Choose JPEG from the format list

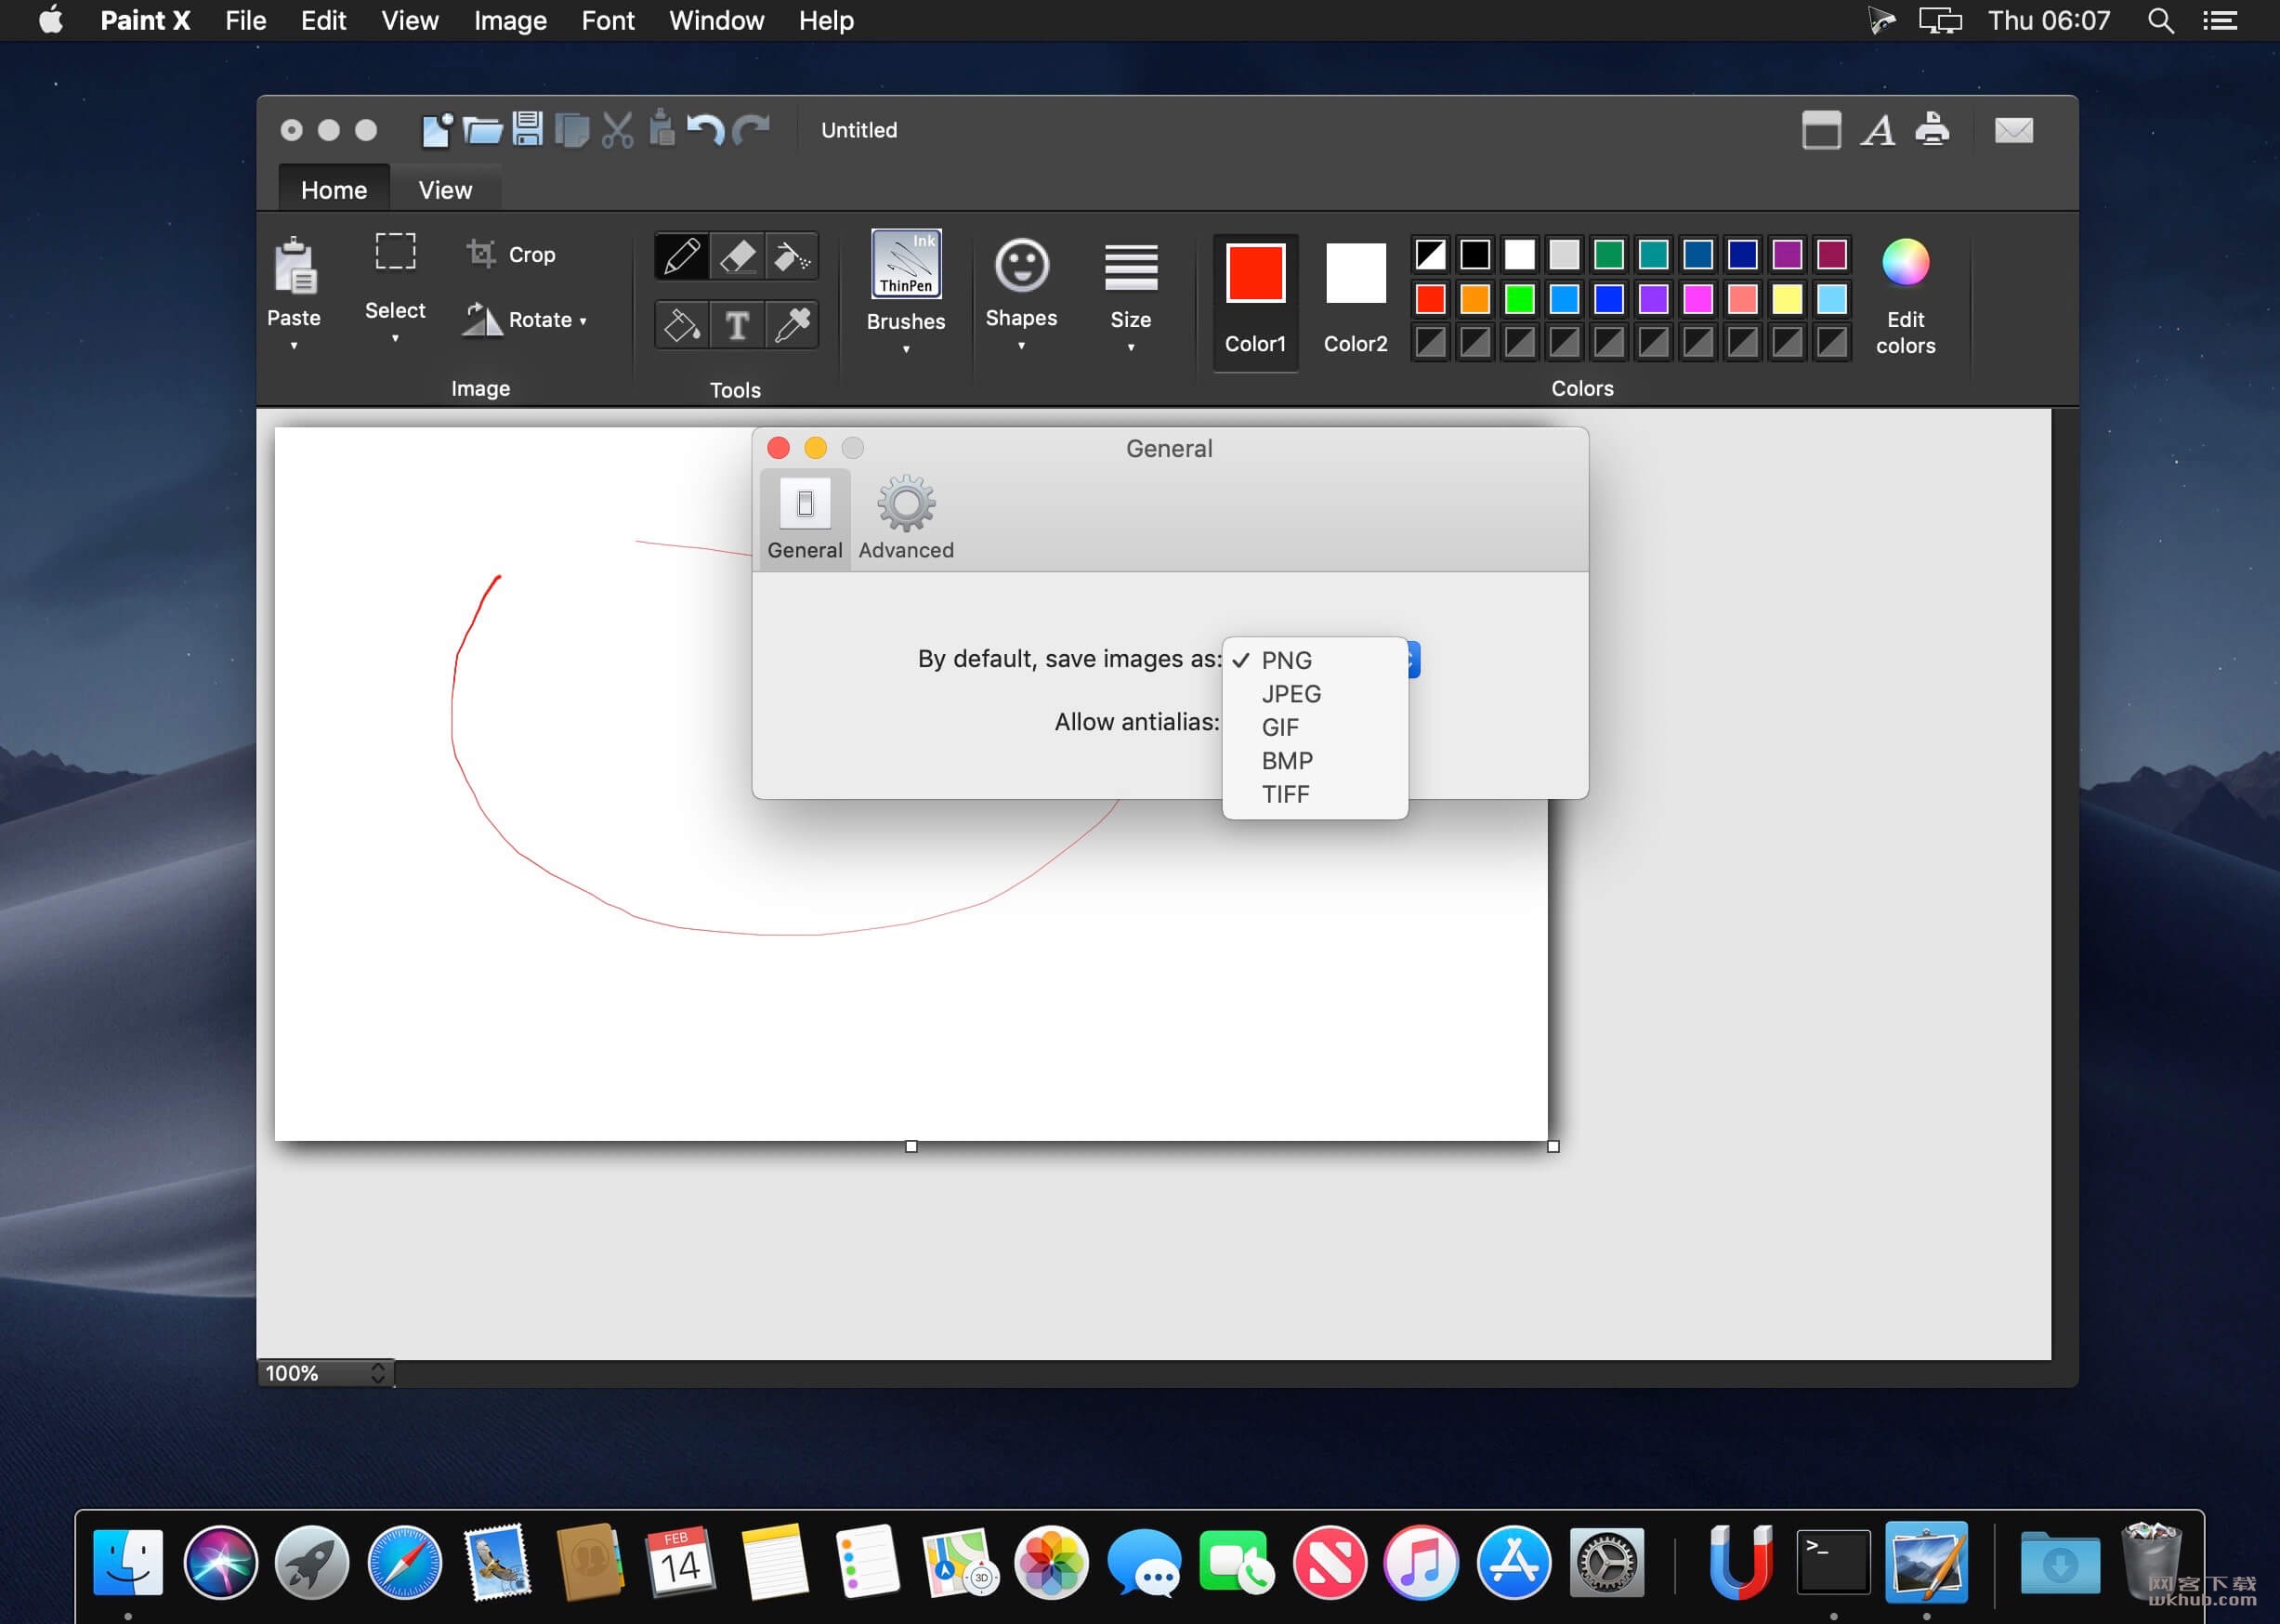(1315, 694)
